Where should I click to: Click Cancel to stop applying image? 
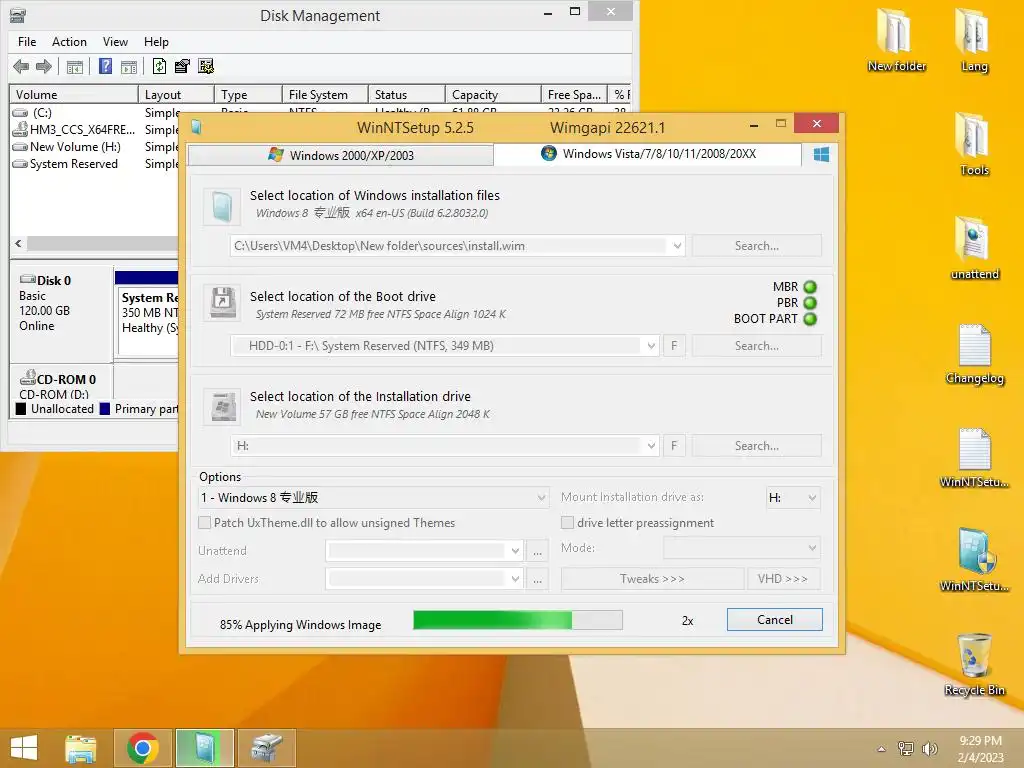click(775, 620)
